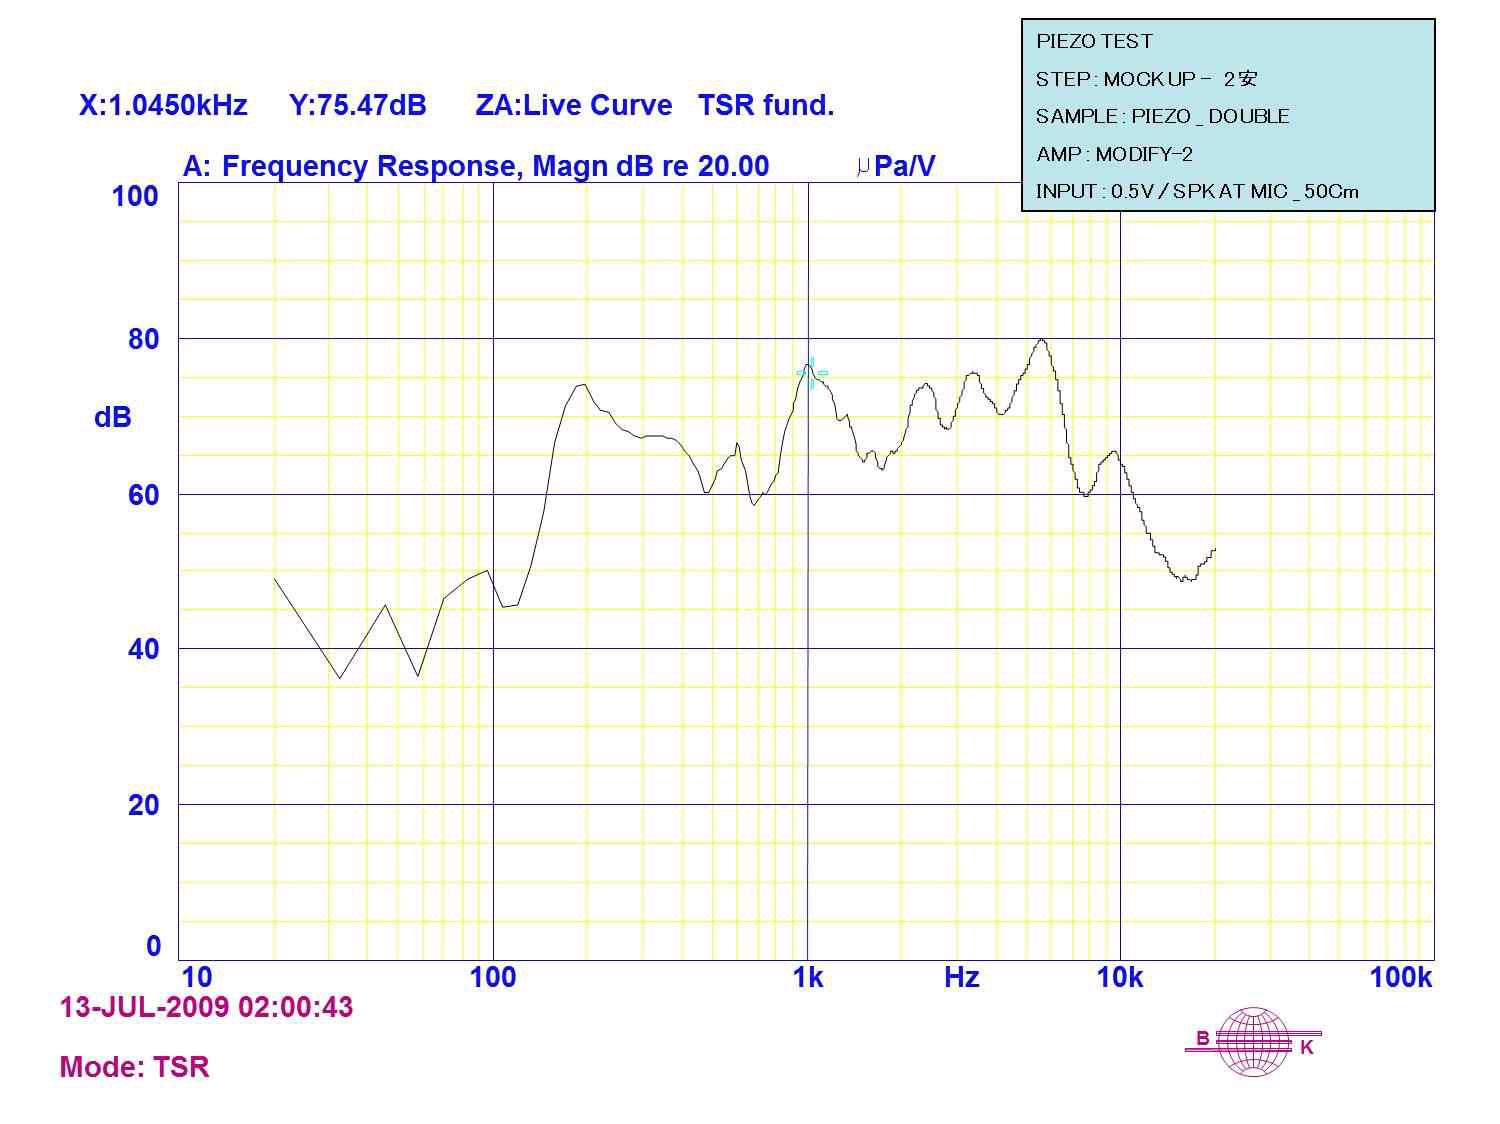Viewport: 1500px width, 1124px height.
Task: Click the cyan cursor marker on the curve
Action: [812, 373]
